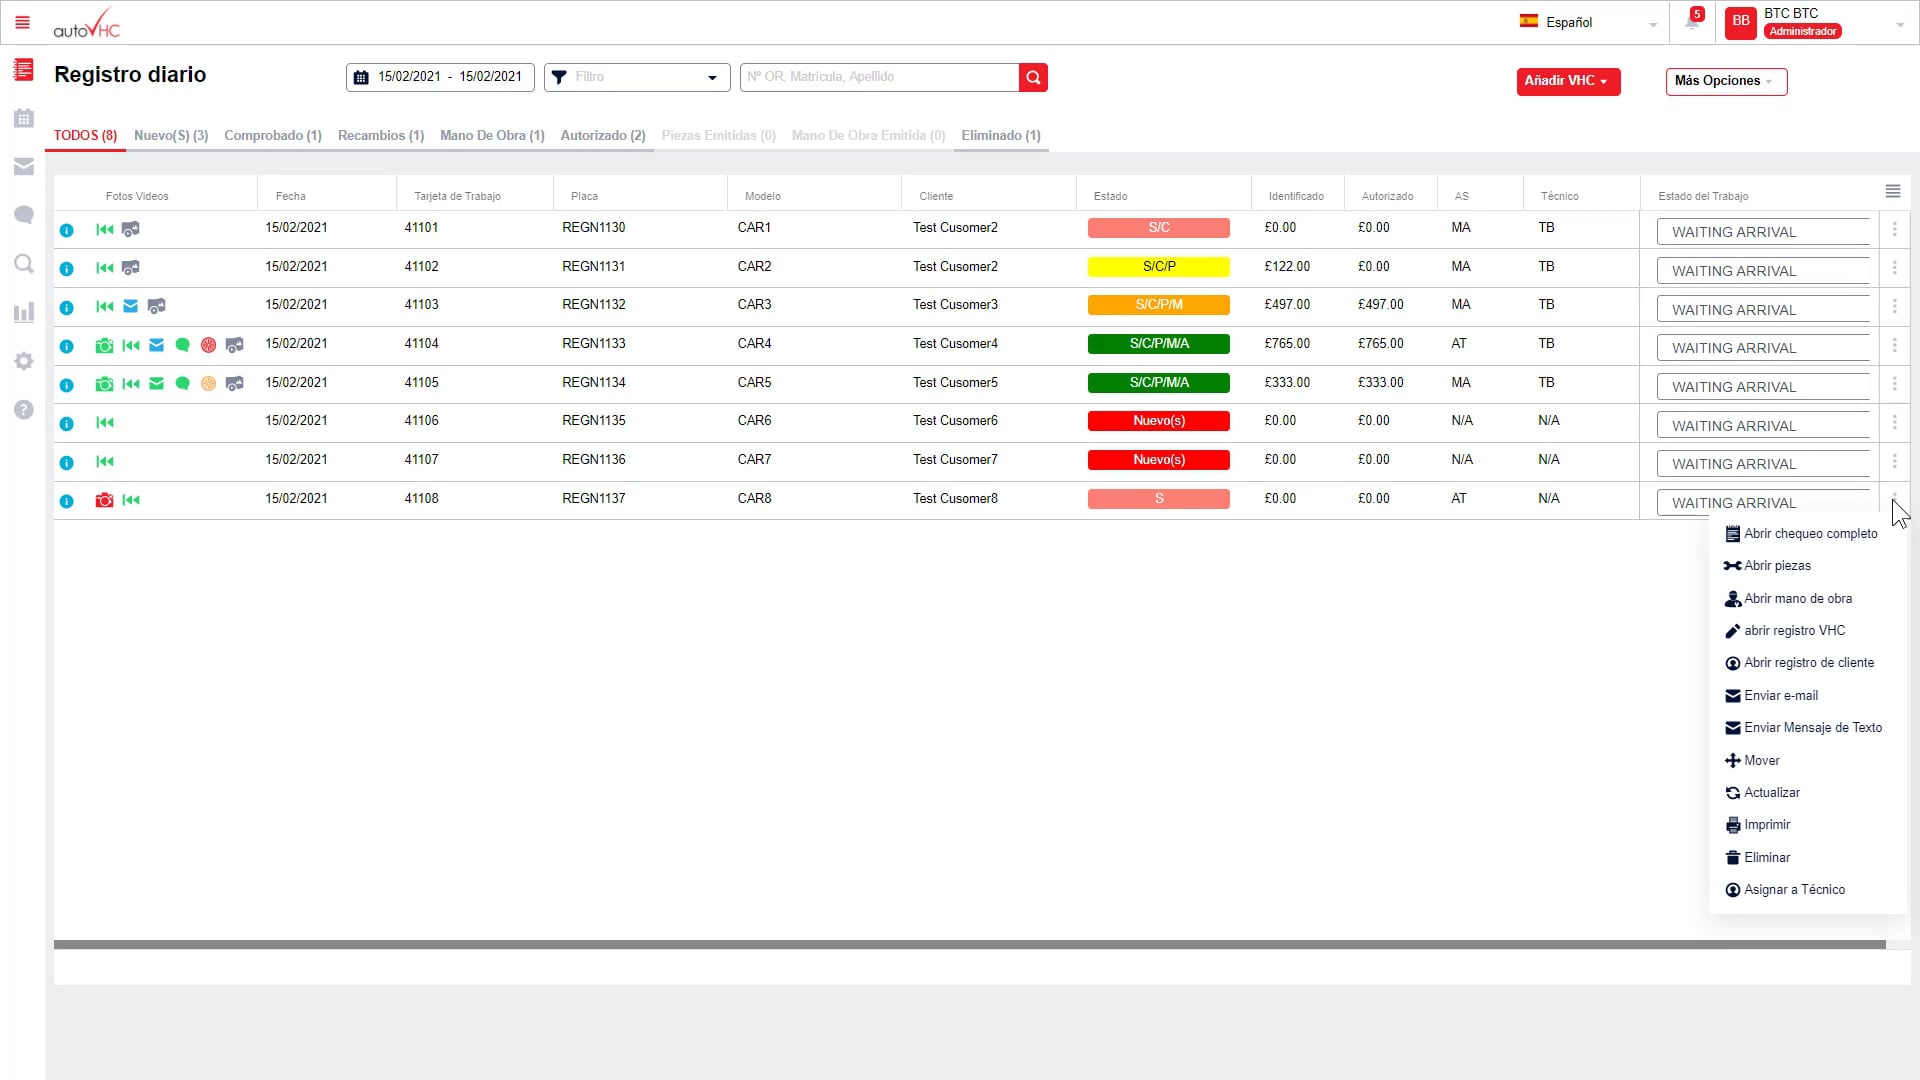
Task: Click the green chat bubble in row 41104
Action: pyautogui.click(x=182, y=345)
